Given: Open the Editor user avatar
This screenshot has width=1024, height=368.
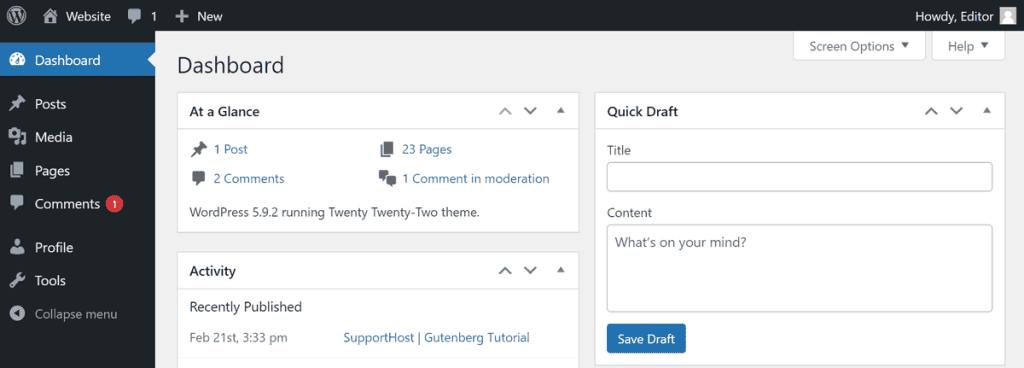Looking at the screenshot, I should coord(1008,16).
